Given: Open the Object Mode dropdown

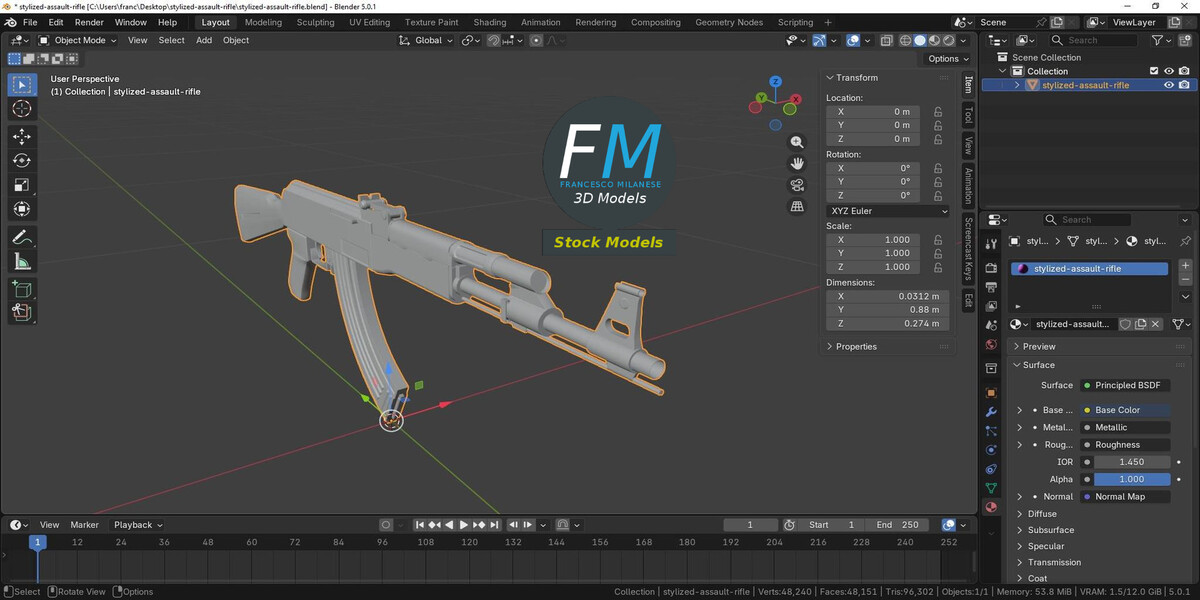Looking at the screenshot, I should [78, 40].
